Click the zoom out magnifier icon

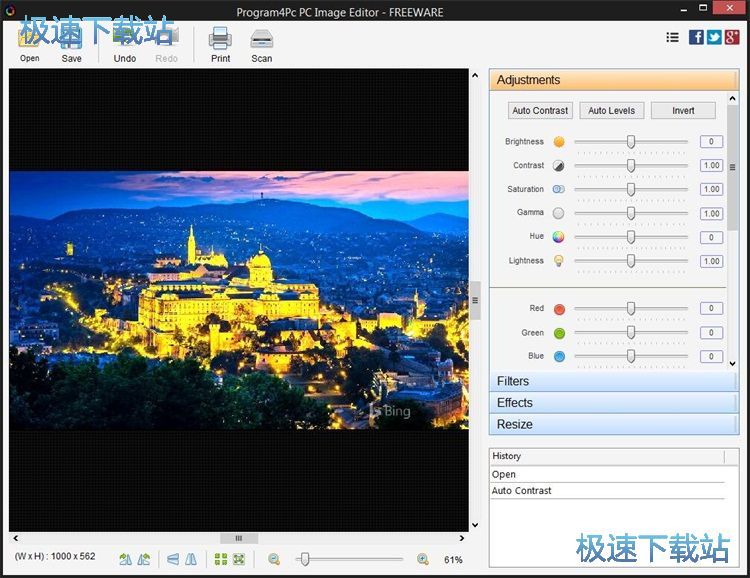(x=274, y=560)
